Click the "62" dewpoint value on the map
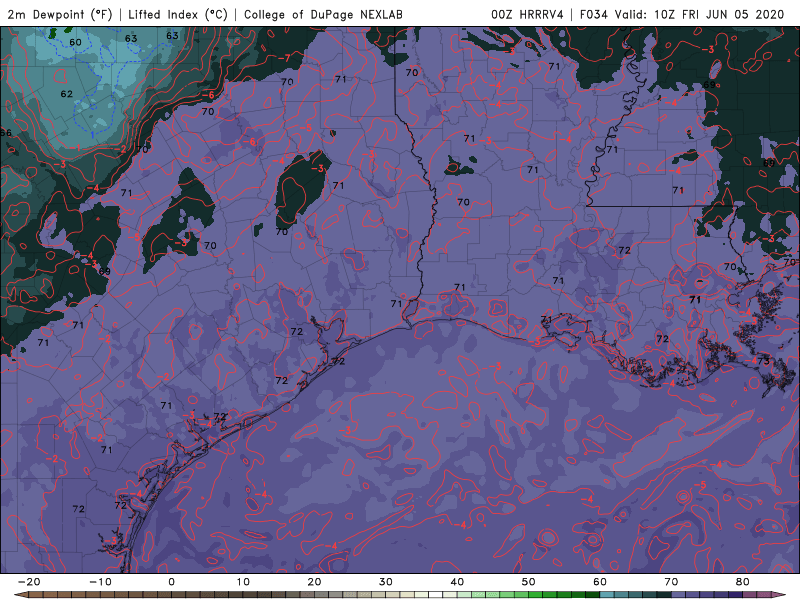Viewport: 800px width, 600px height. click(x=66, y=94)
